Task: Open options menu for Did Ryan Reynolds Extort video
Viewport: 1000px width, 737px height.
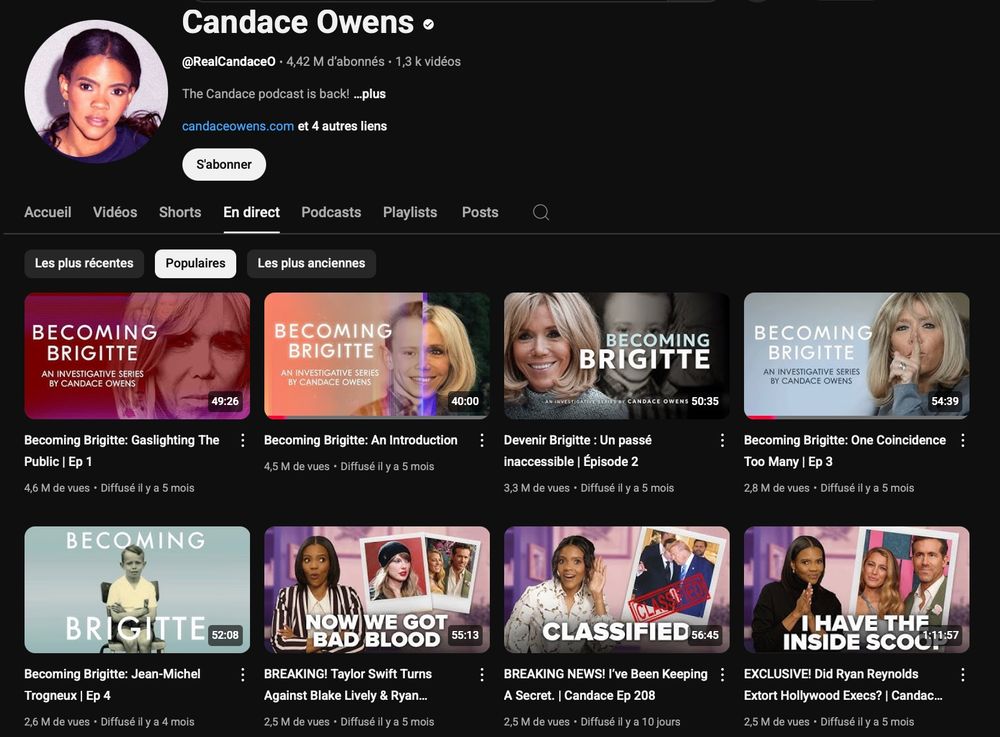Action: pos(962,674)
